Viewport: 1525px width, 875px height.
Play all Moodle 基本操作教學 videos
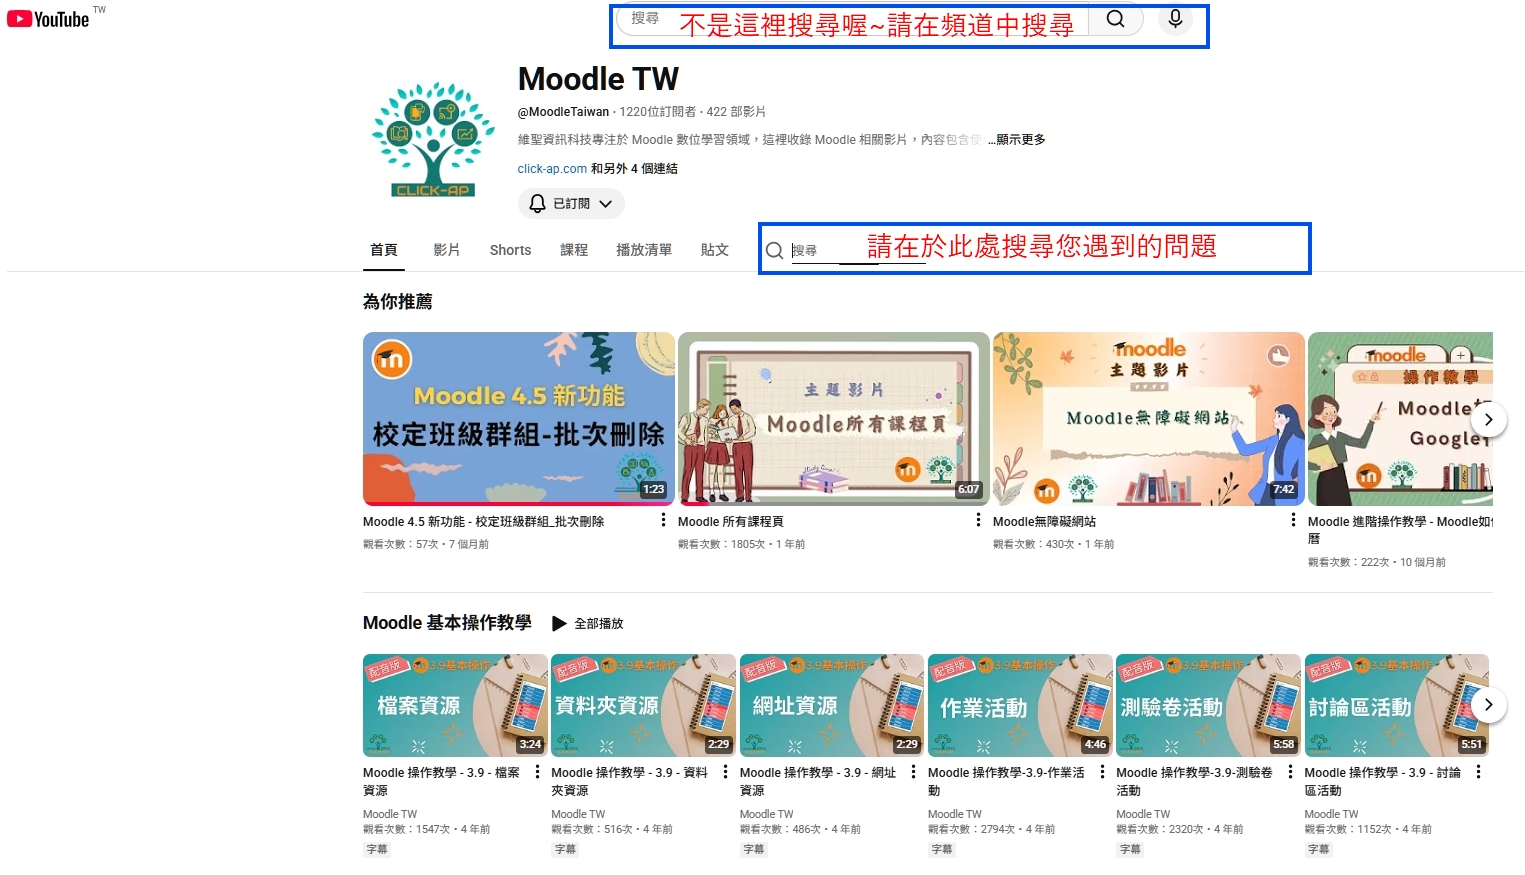[x=588, y=623]
